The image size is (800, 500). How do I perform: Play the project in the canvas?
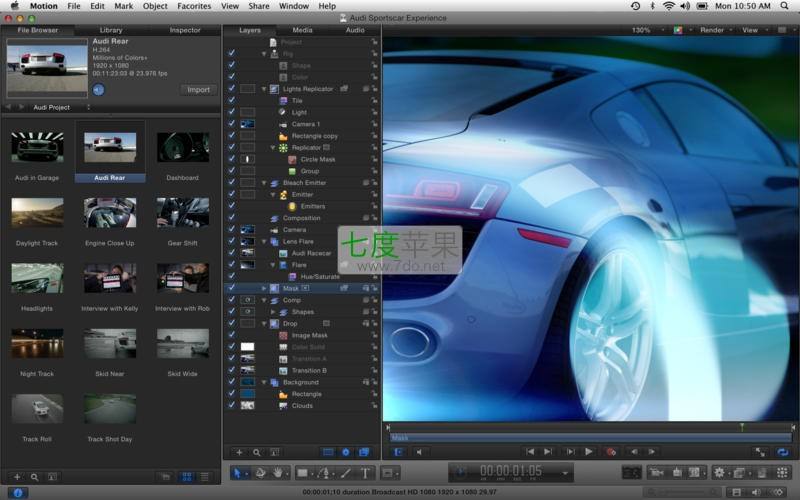pyautogui.click(x=588, y=452)
